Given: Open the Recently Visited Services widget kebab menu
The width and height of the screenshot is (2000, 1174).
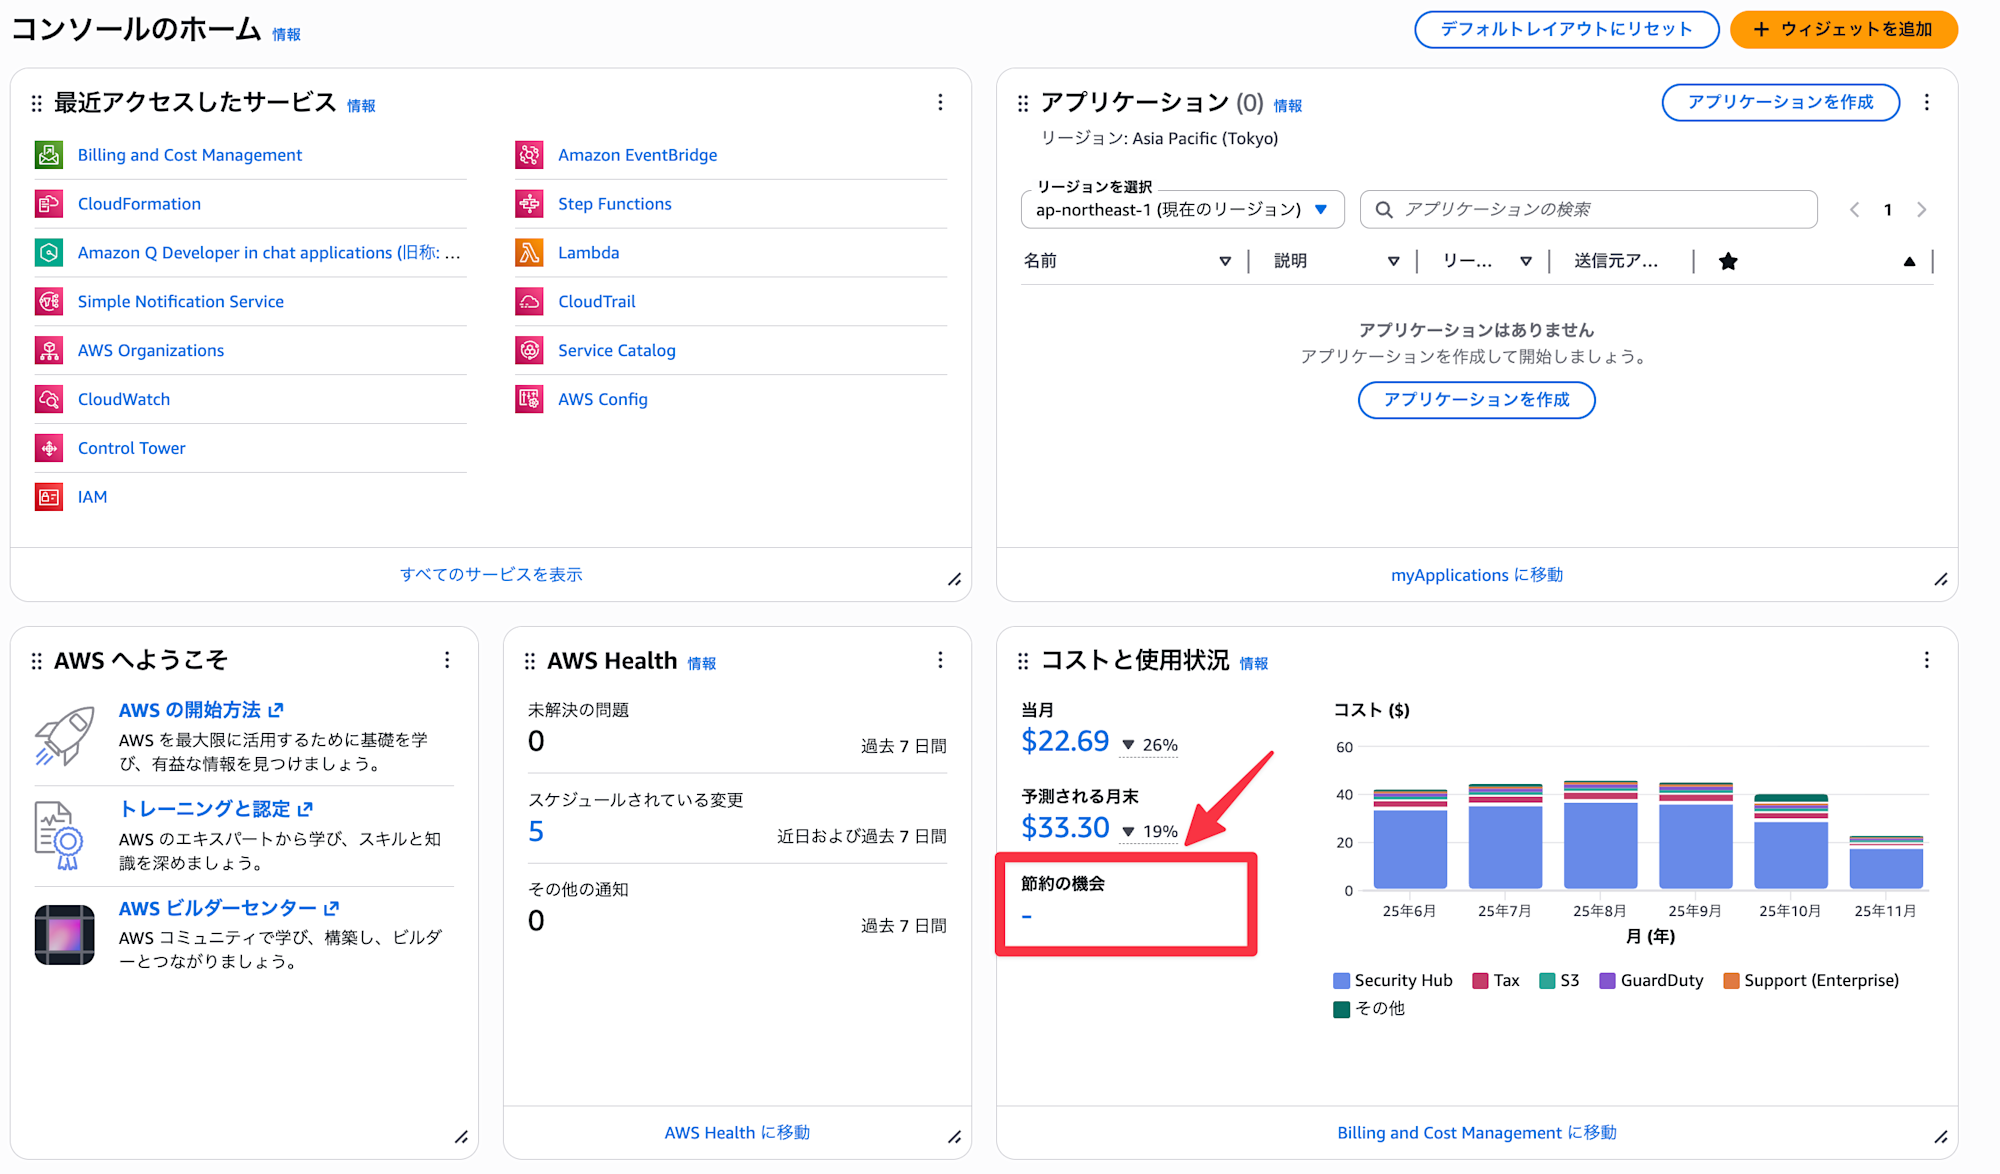Looking at the screenshot, I should point(940,102).
